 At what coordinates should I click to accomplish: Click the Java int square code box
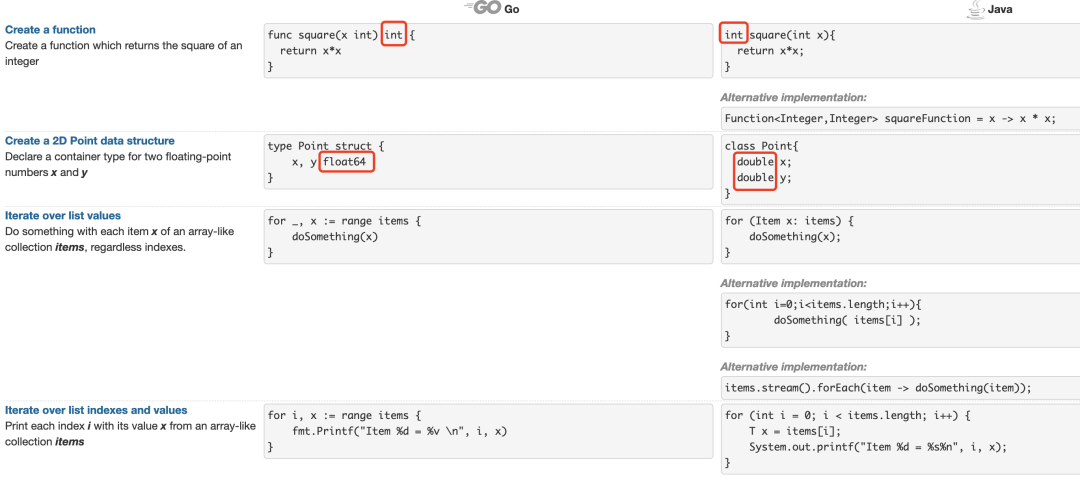click(x=900, y=51)
